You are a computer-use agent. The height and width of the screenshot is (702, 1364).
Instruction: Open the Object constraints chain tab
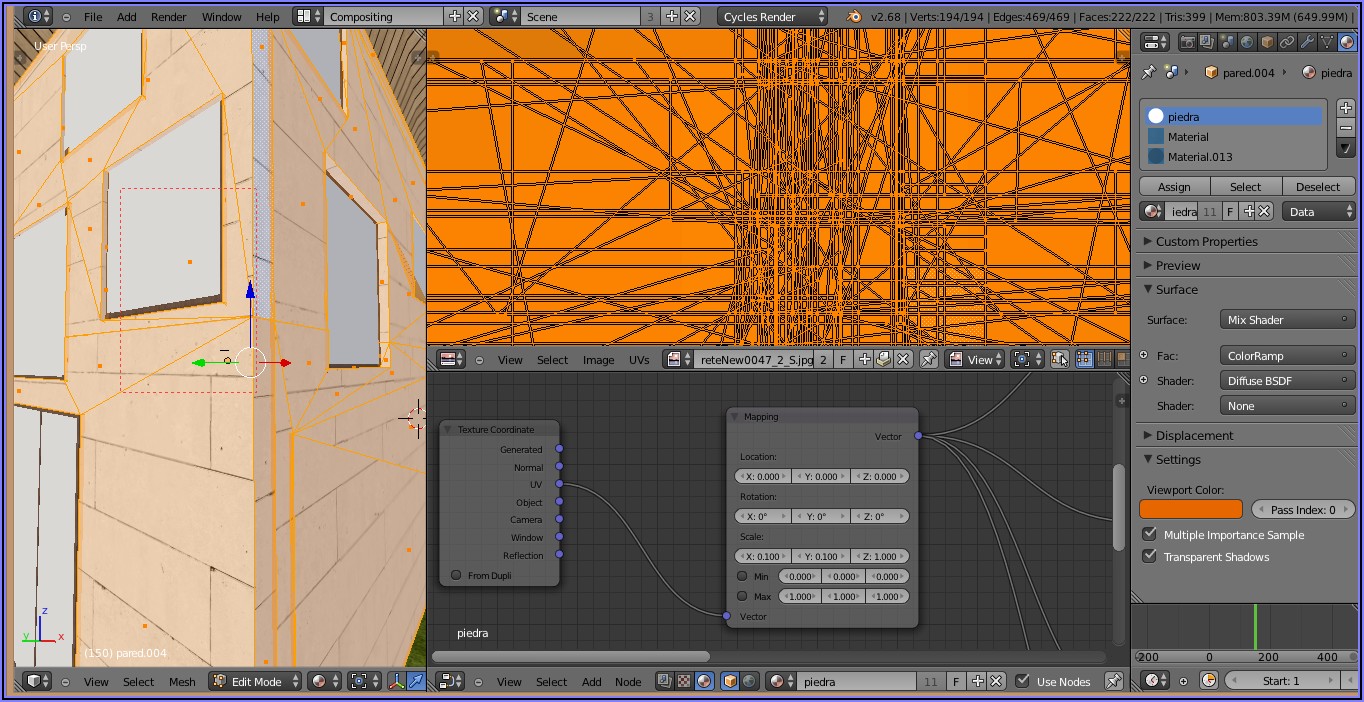(x=1287, y=42)
